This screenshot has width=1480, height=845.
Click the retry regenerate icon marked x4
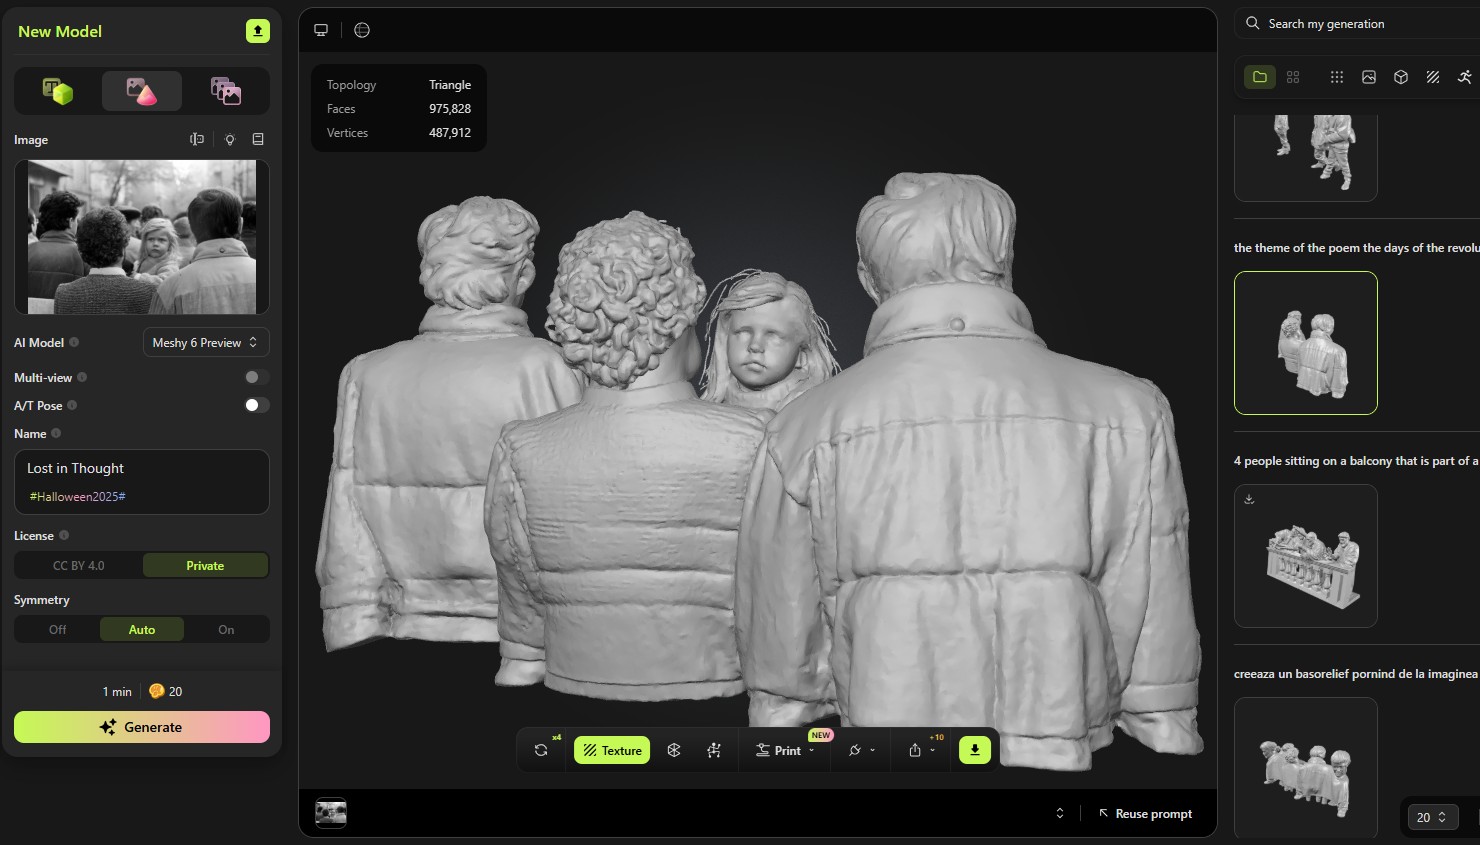click(x=541, y=750)
